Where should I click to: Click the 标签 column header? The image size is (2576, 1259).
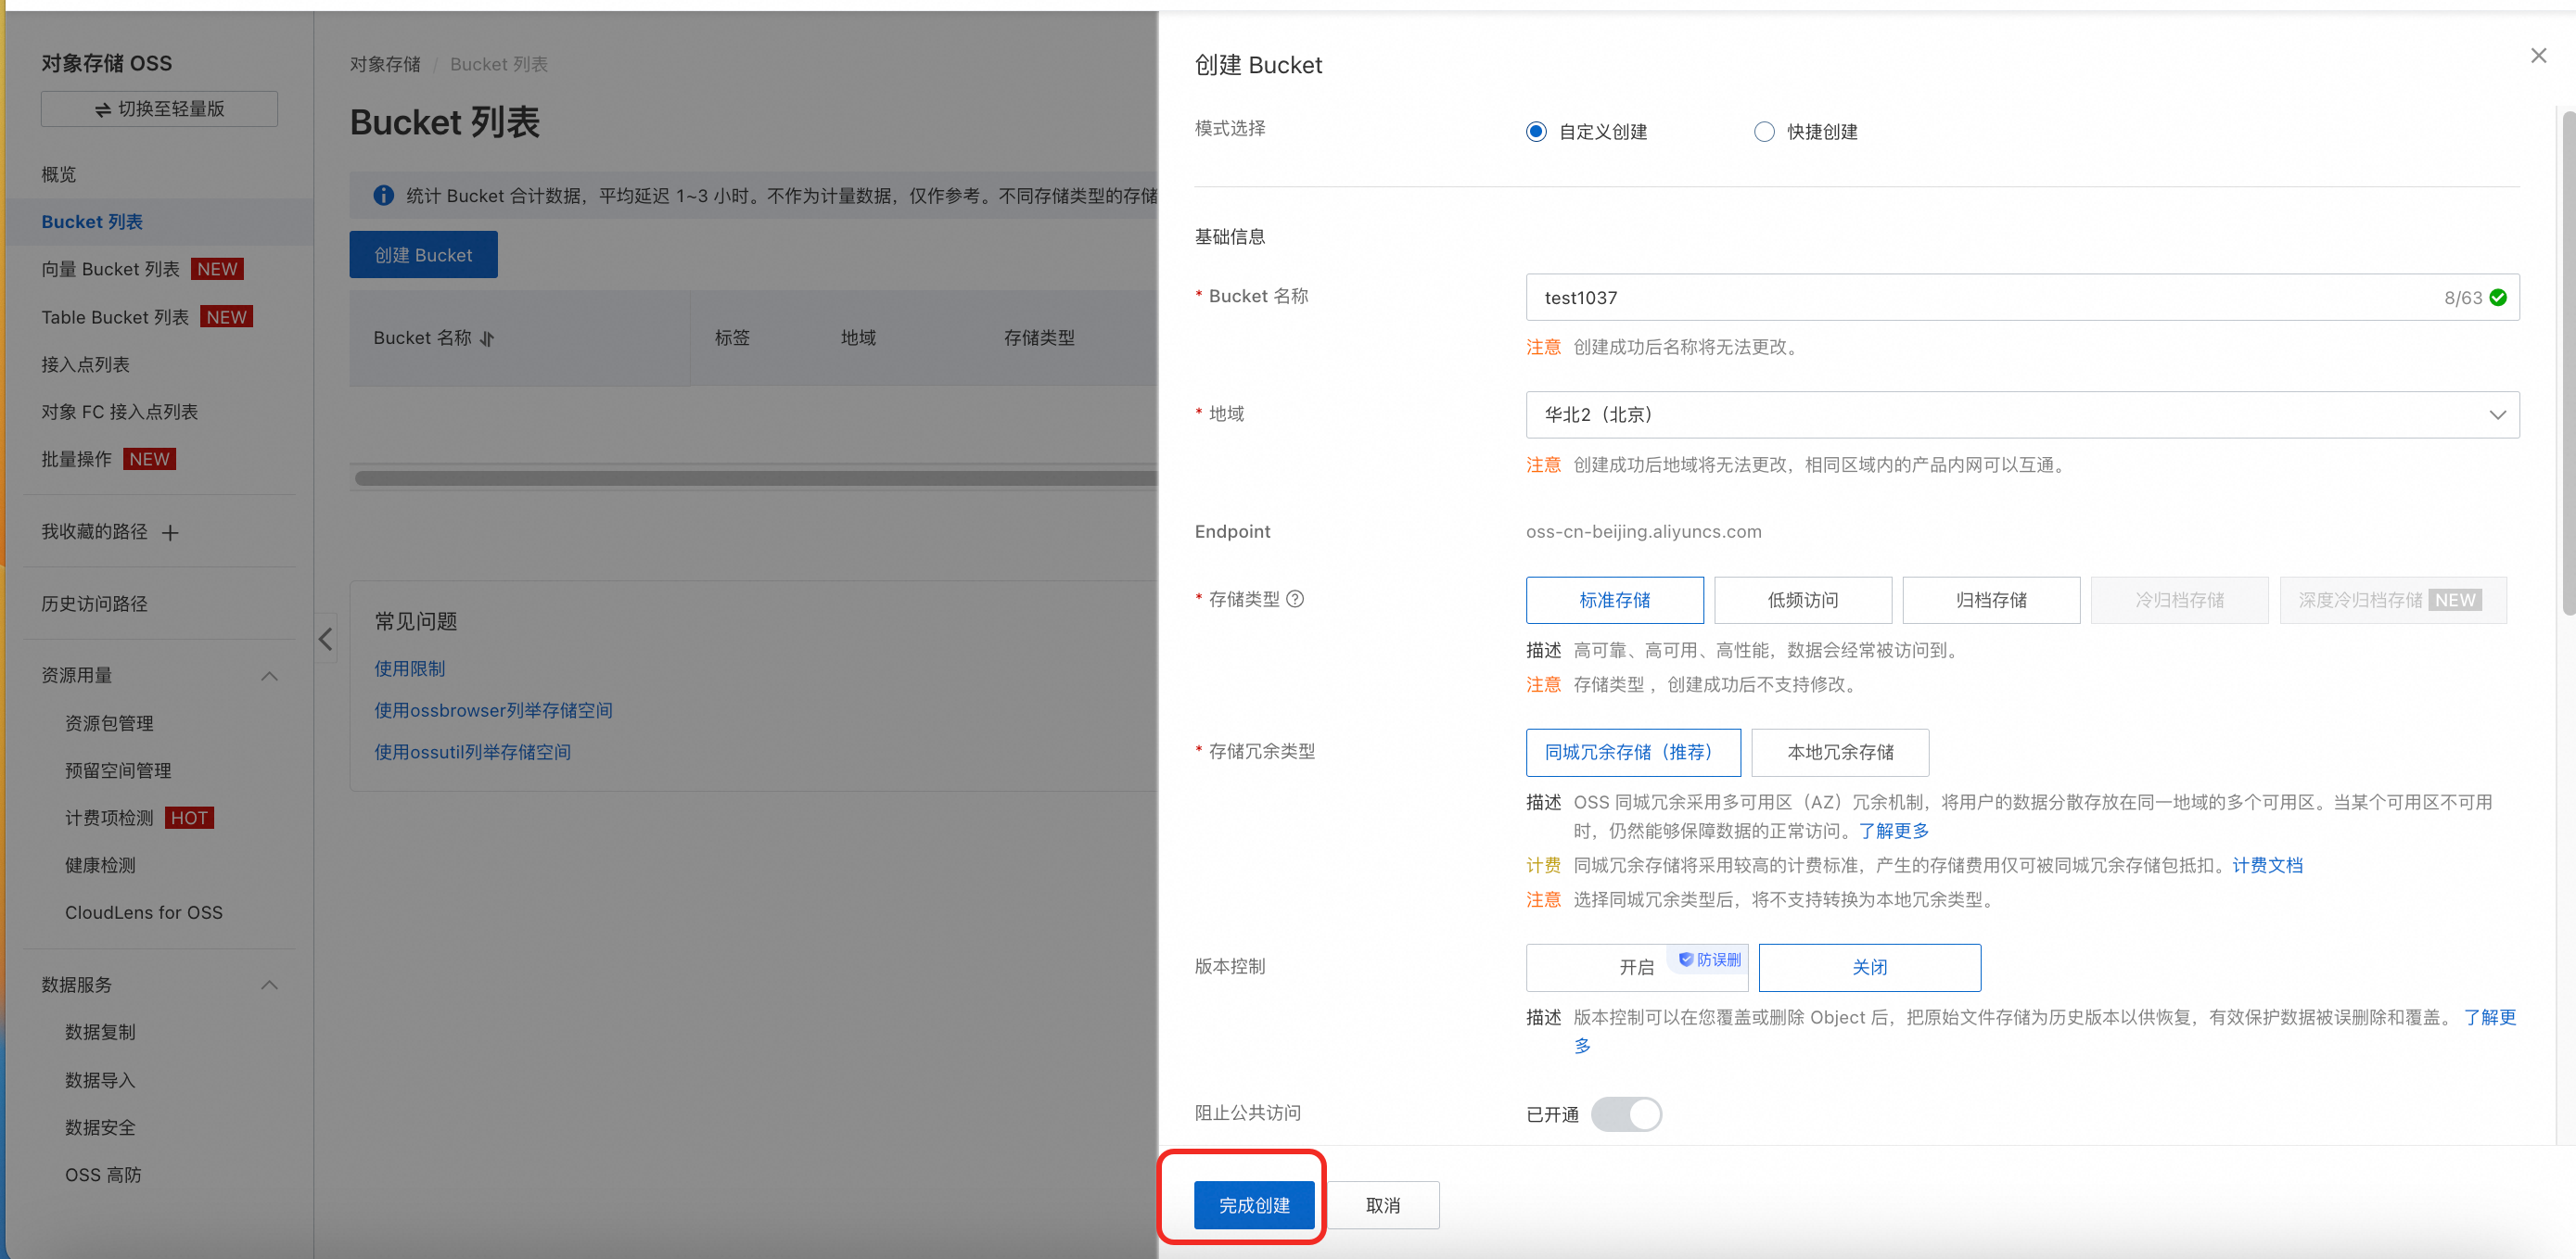click(x=732, y=339)
